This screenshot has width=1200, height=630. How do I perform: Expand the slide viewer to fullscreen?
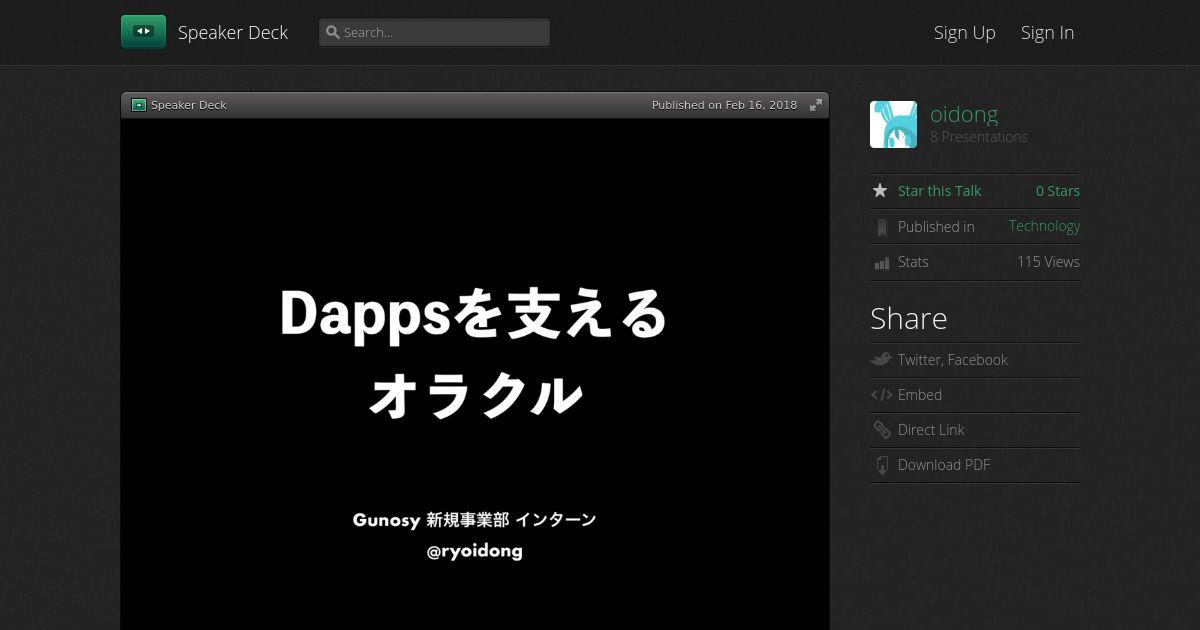click(816, 105)
